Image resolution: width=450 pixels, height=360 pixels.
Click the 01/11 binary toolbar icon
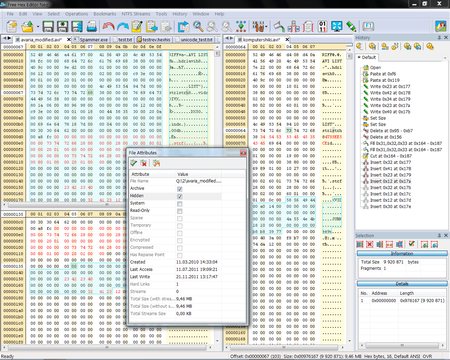point(322,26)
